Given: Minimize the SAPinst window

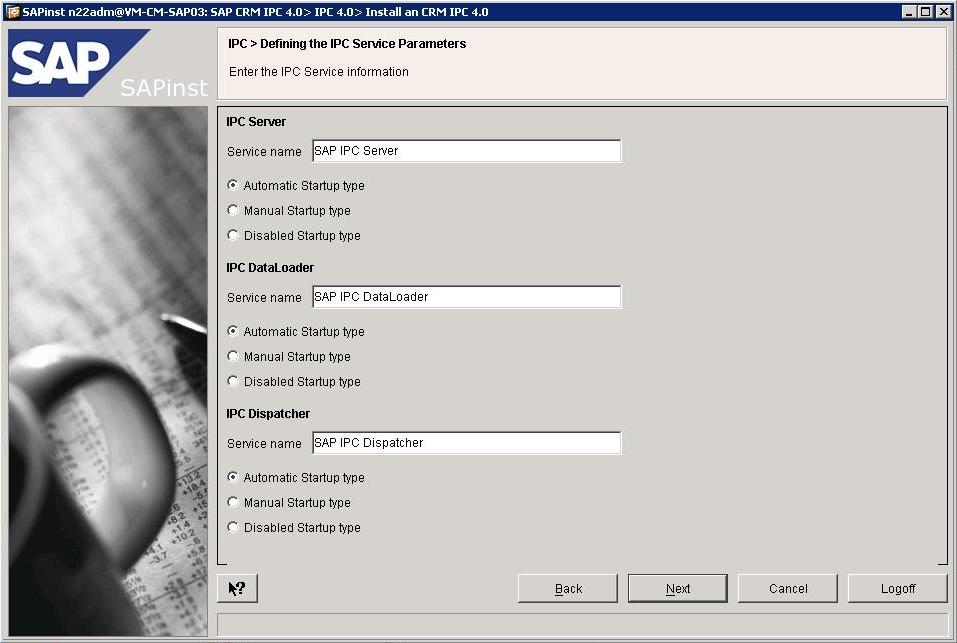Looking at the screenshot, I should (909, 12).
